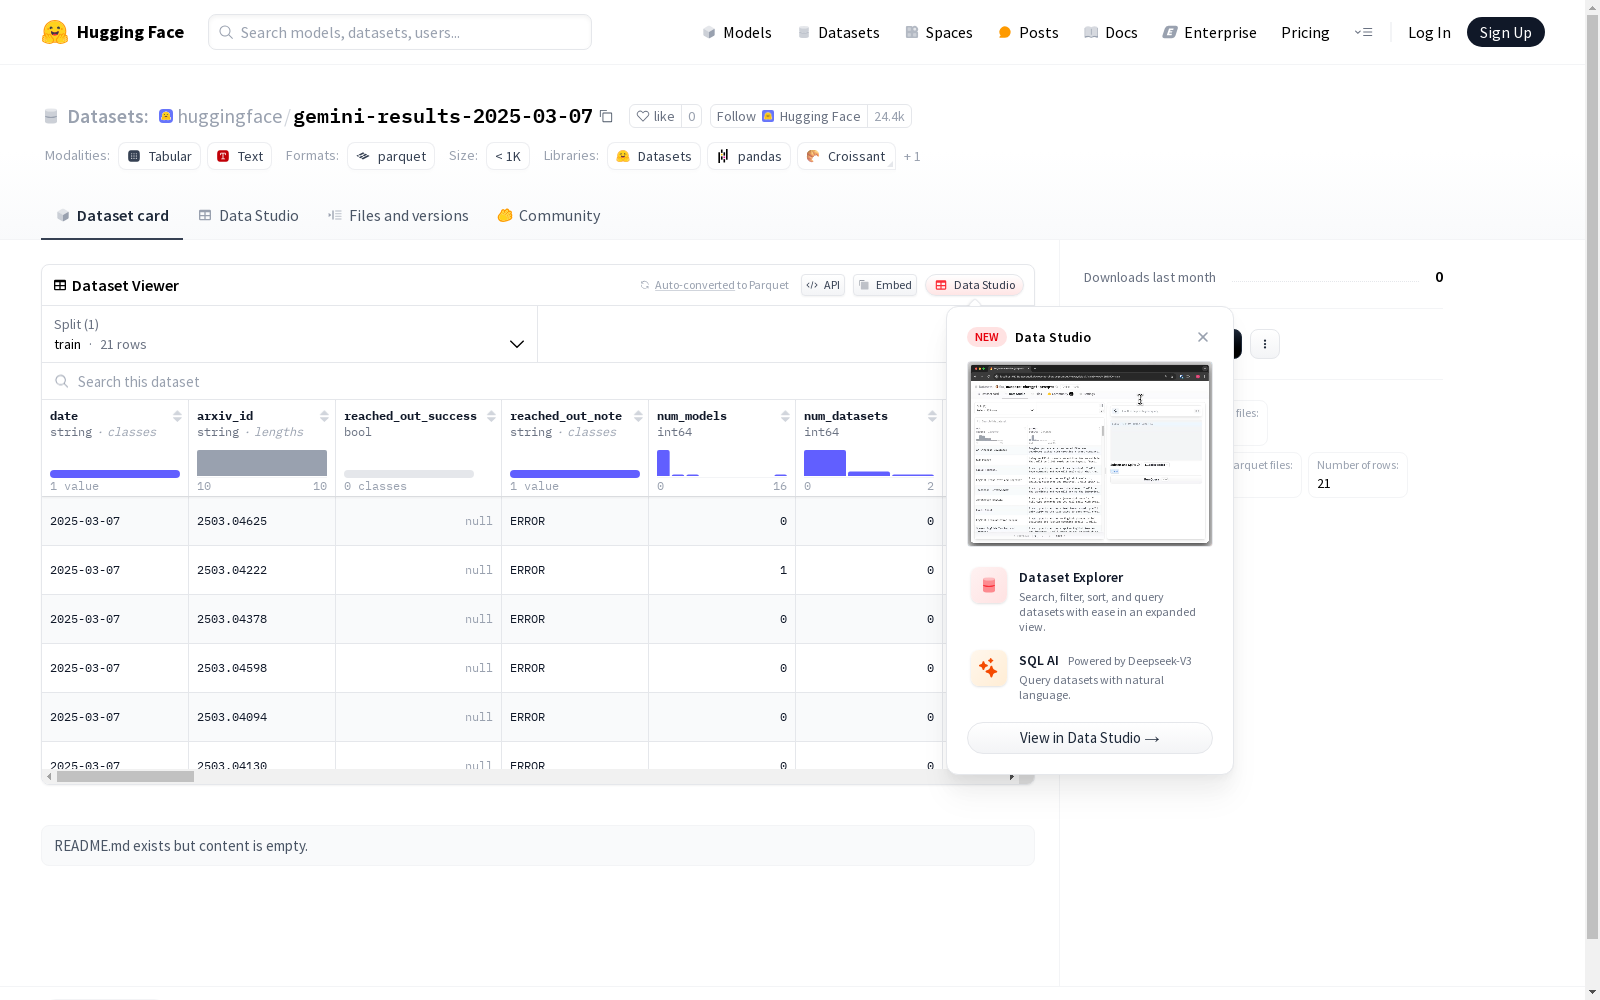The height and width of the screenshot is (1000, 1600).
Task: Switch to Files and versions tab
Action: (x=398, y=216)
